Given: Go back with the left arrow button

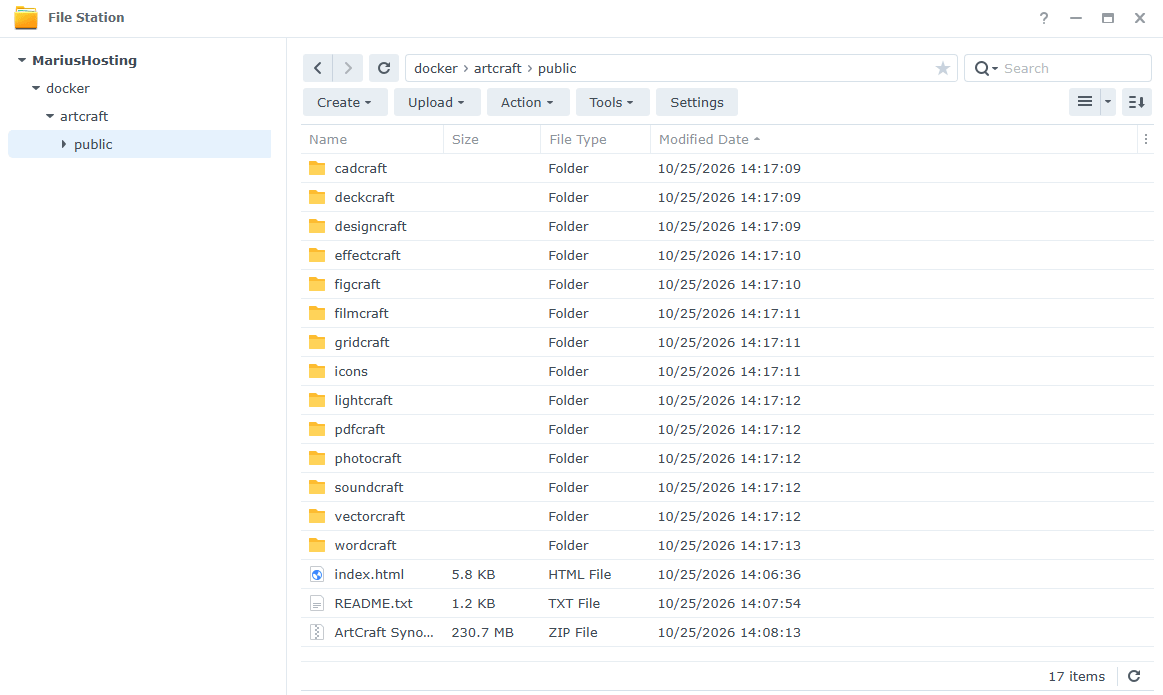Looking at the screenshot, I should tap(317, 68).
